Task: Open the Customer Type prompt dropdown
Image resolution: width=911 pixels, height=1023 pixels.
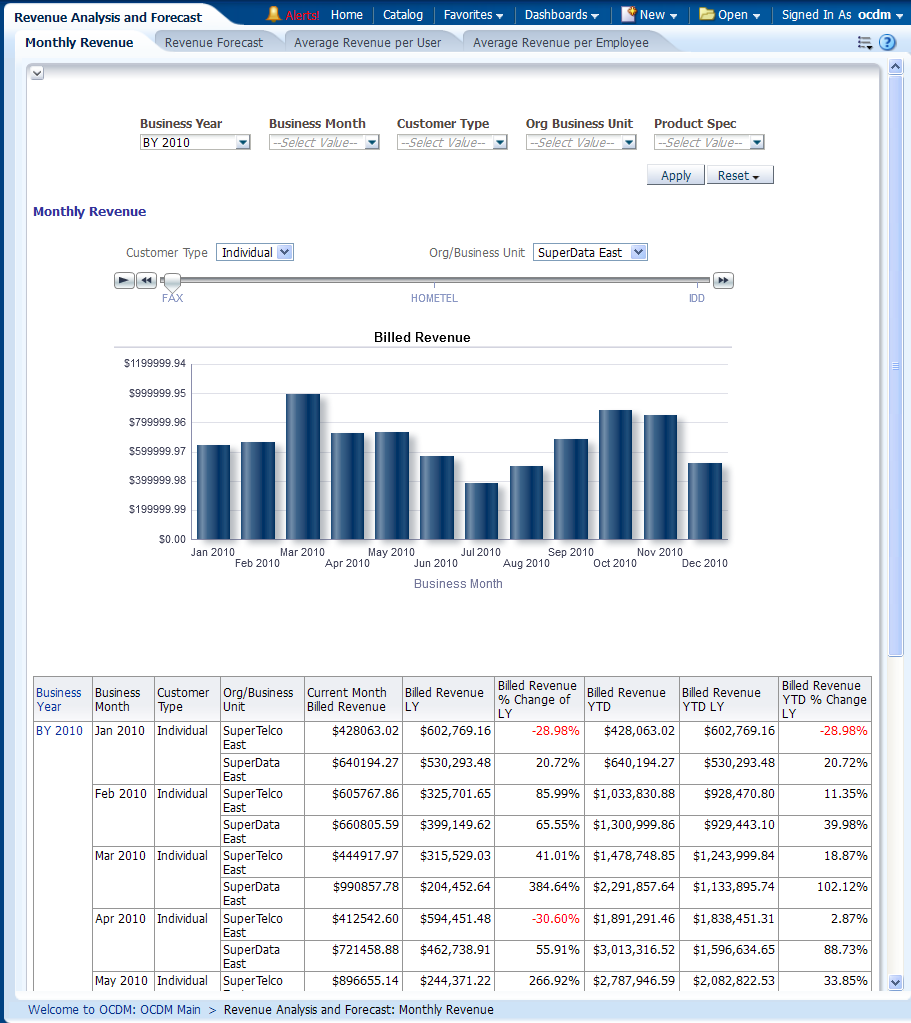Action: (x=500, y=143)
